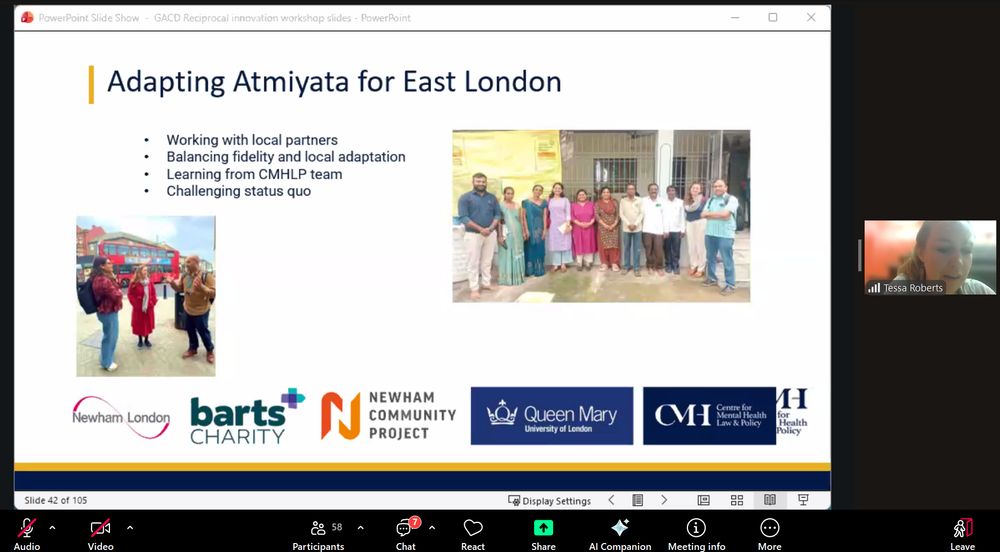Click the Newham Community Project logo
Screen dimensions: 1000x552
(x=388, y=416)
